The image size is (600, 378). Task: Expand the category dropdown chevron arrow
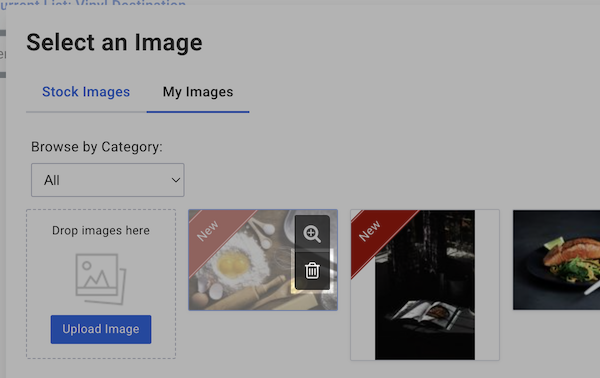tap(176, 180)
